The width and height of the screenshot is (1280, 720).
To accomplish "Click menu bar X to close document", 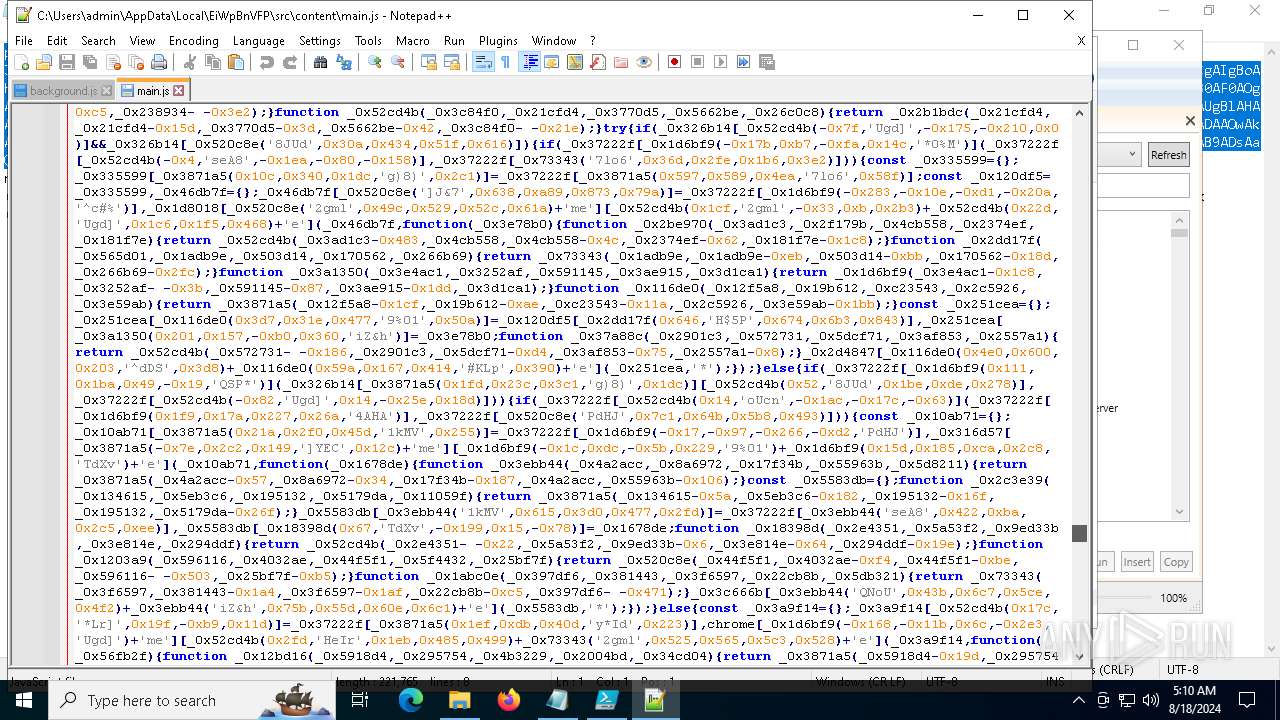I will (1081, 41).
